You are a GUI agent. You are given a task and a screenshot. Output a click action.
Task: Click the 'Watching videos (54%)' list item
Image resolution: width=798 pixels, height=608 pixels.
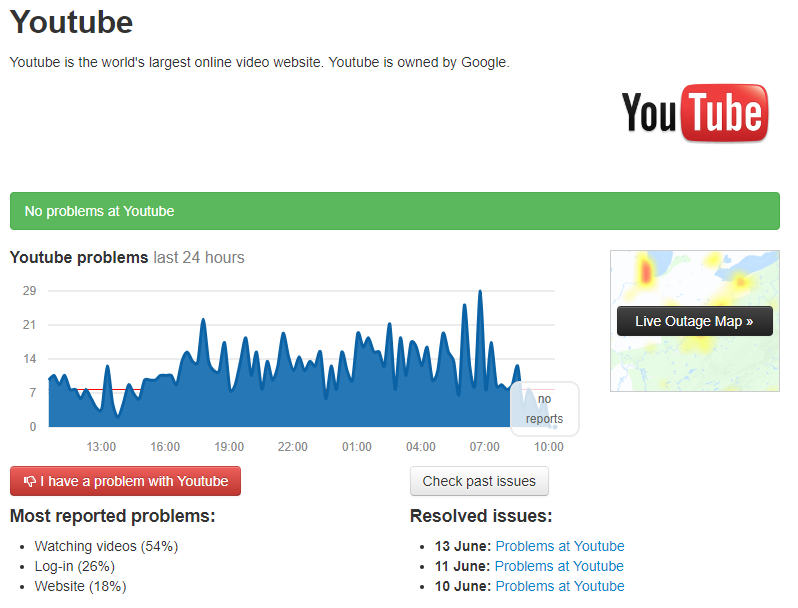coord(106,546)
